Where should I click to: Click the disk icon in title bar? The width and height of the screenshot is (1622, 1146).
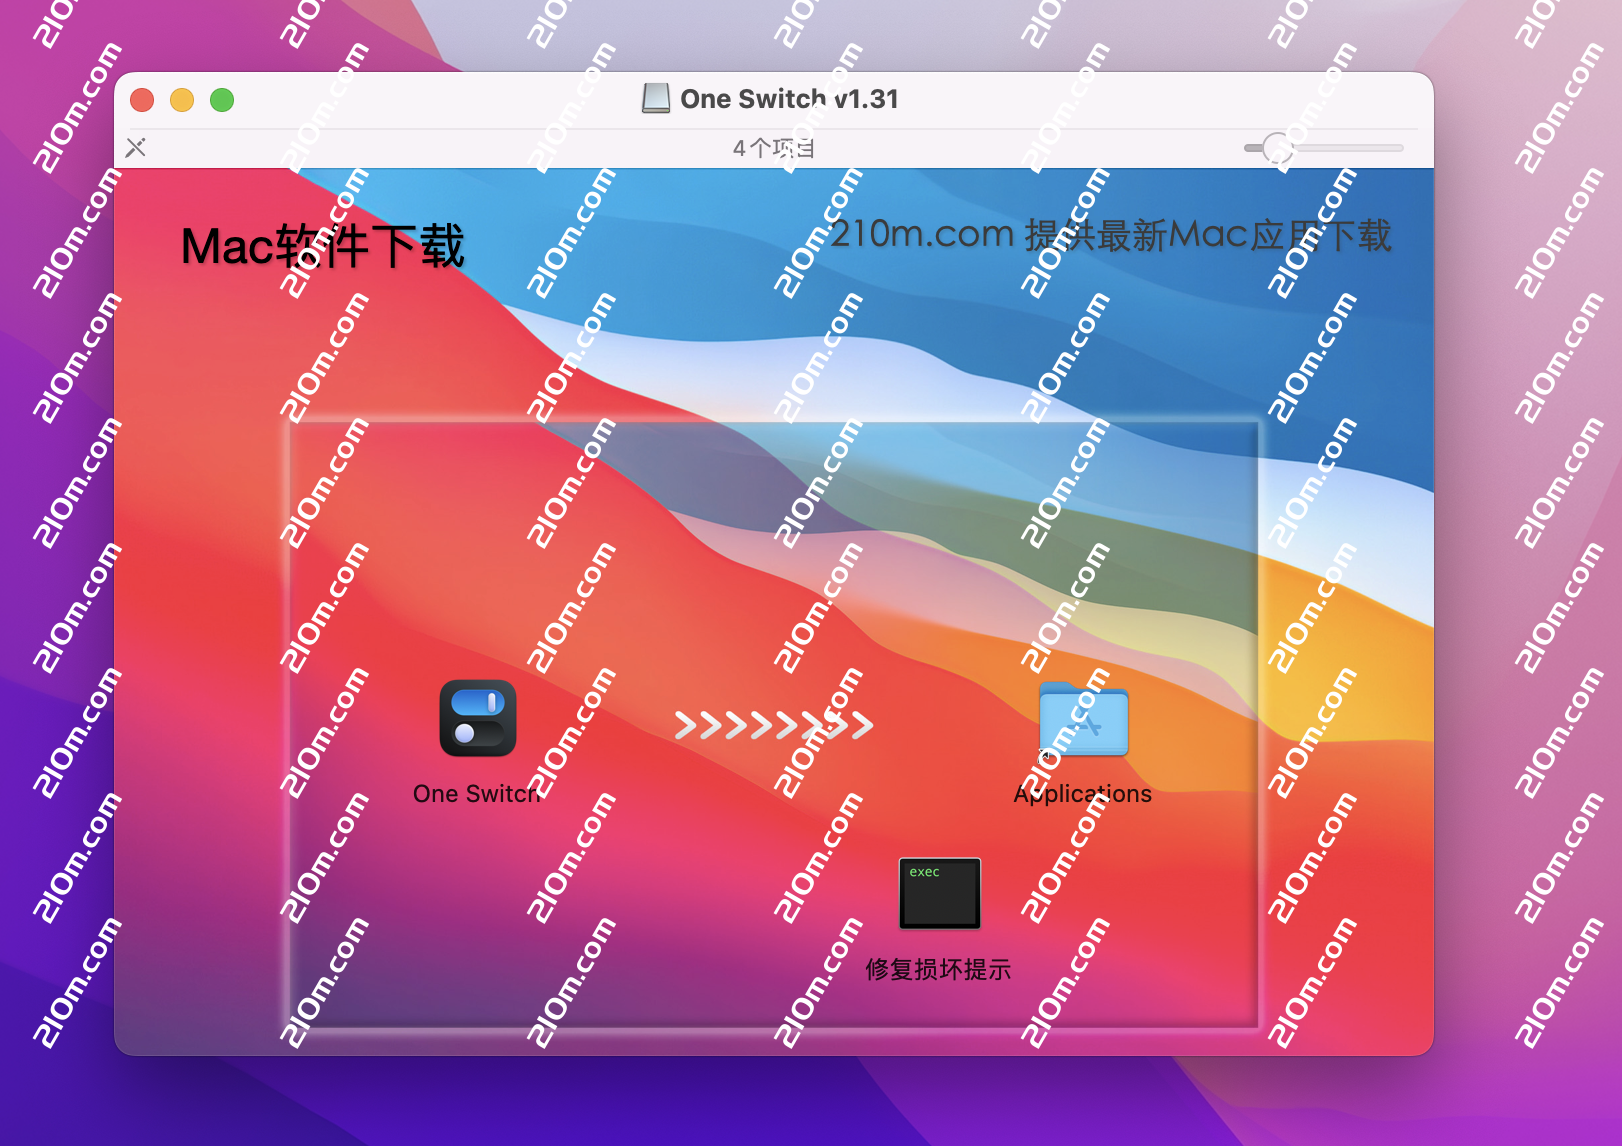656,98
